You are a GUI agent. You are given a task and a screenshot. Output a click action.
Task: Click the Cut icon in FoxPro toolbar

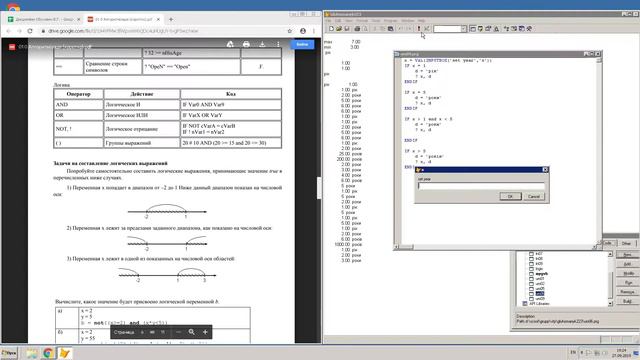click(375, 29)
